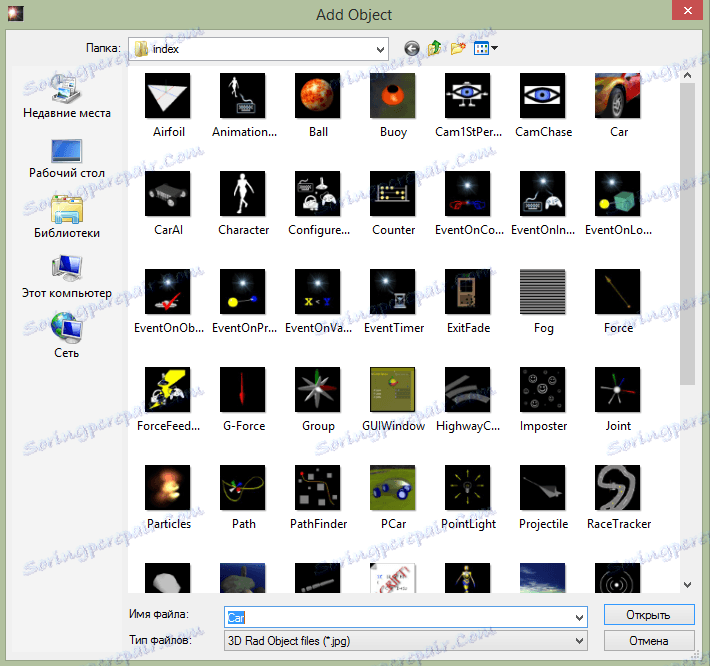Select the HighwayC... object icon
The image size is (710, 666).
[468, 389]
